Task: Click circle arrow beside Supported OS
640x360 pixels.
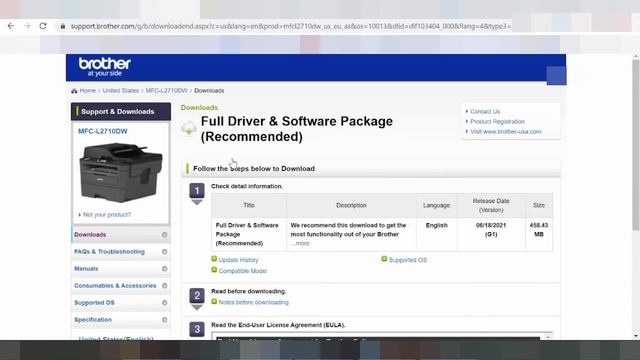Action: click(164, 303)
